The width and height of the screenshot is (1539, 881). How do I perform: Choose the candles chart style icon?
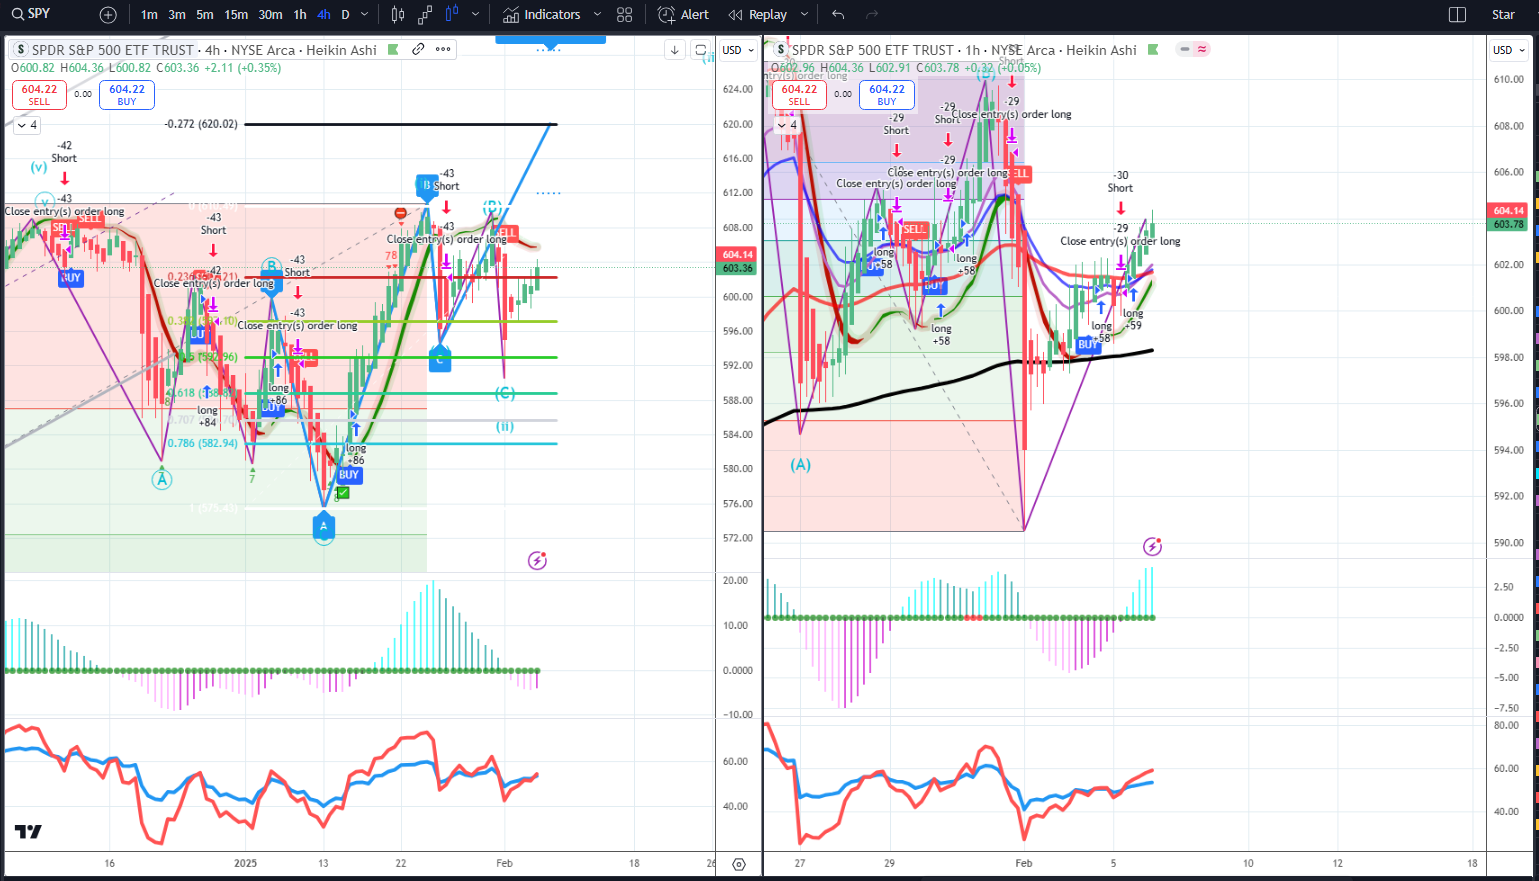coord(398,15)
